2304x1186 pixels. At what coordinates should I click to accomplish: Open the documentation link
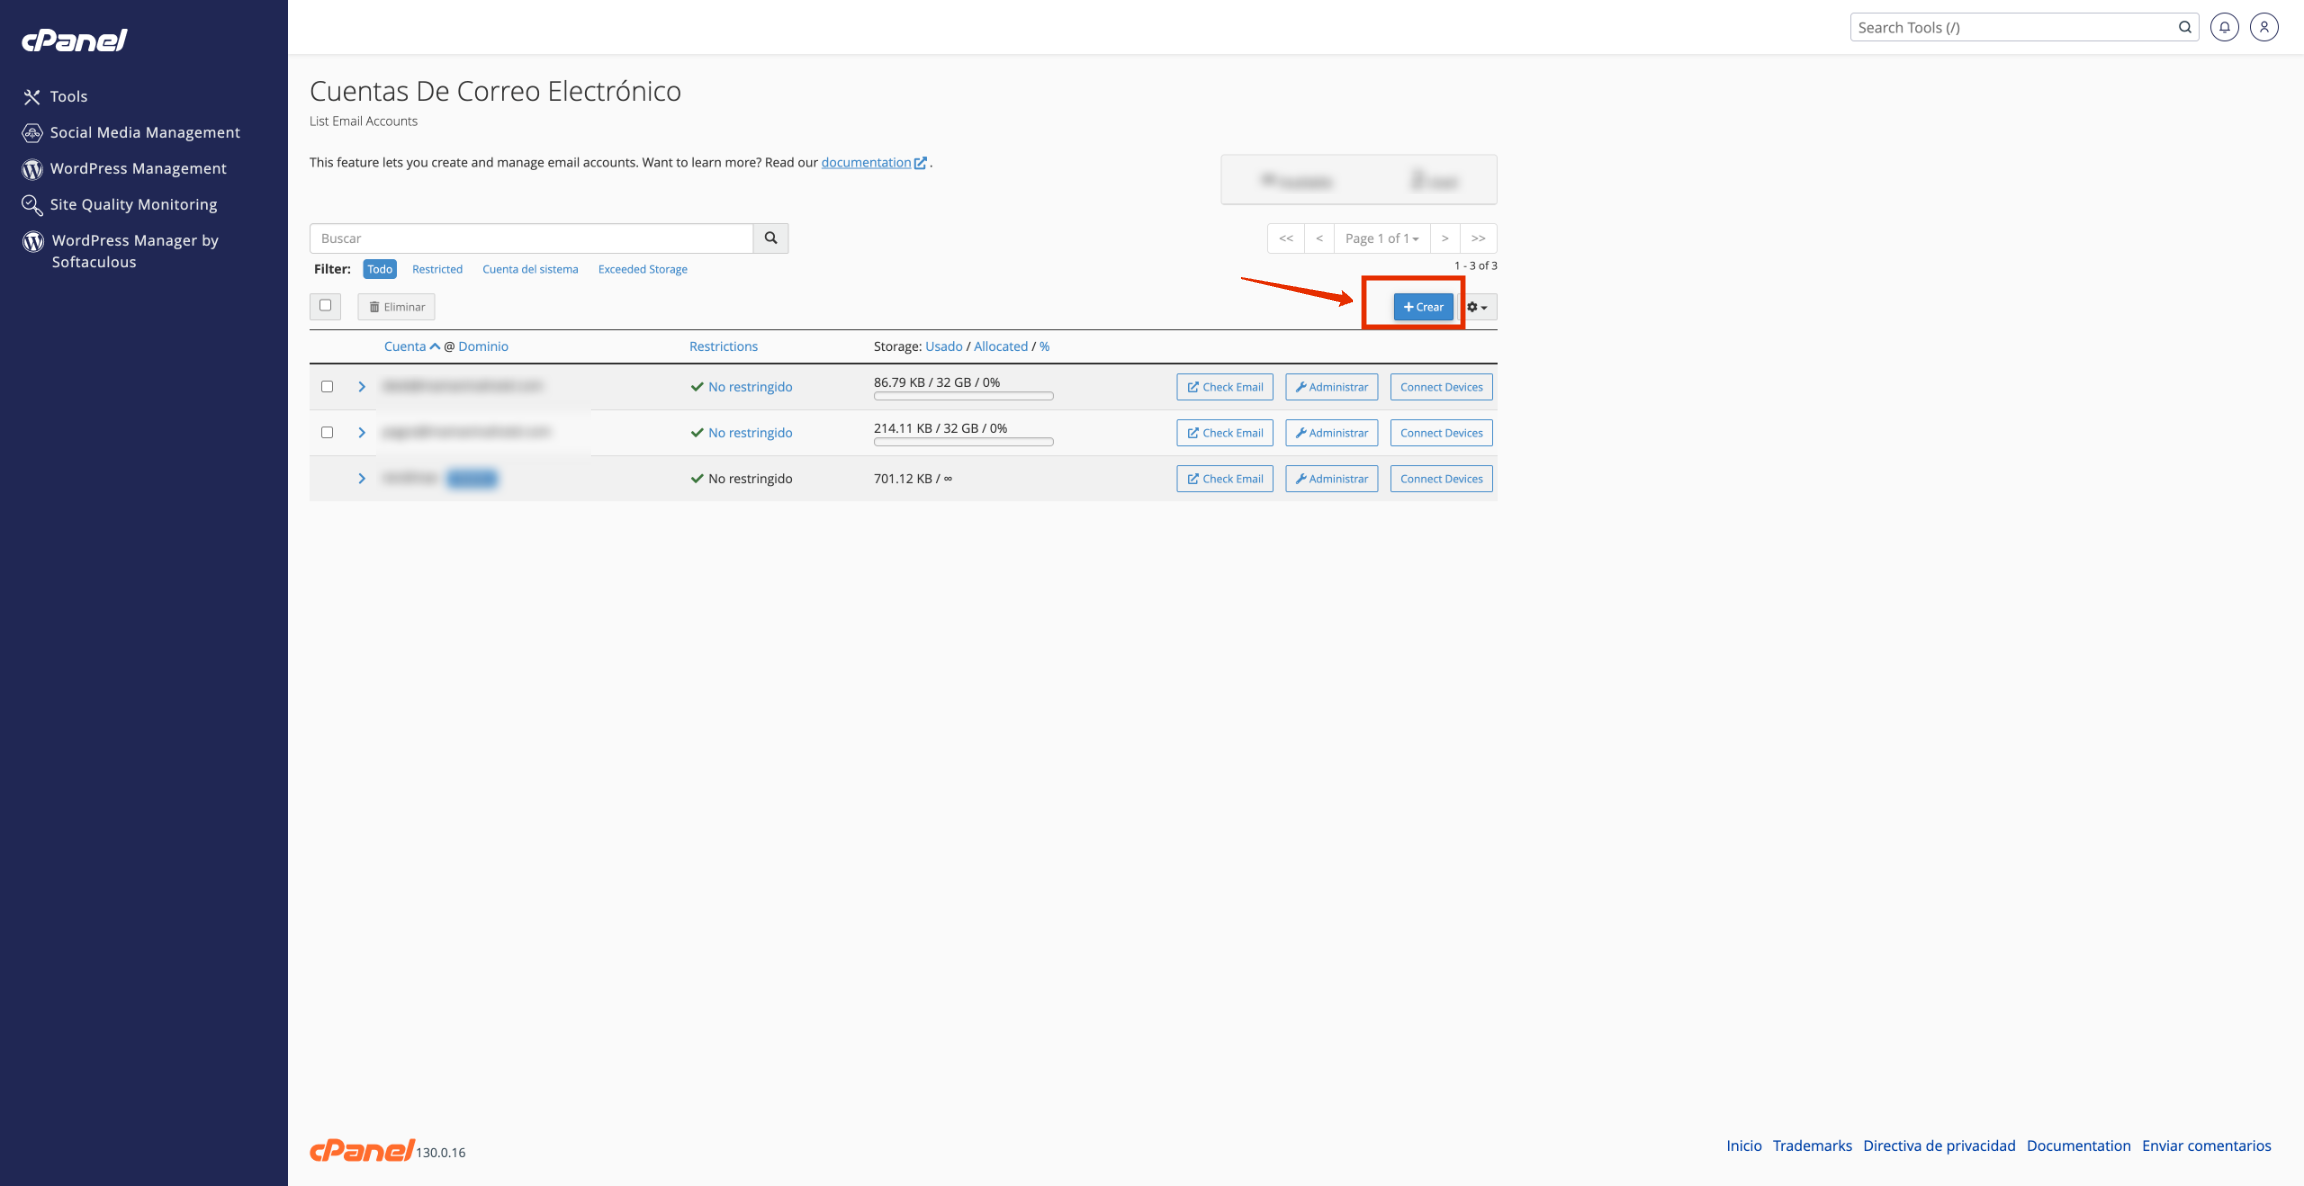(866, 162)
